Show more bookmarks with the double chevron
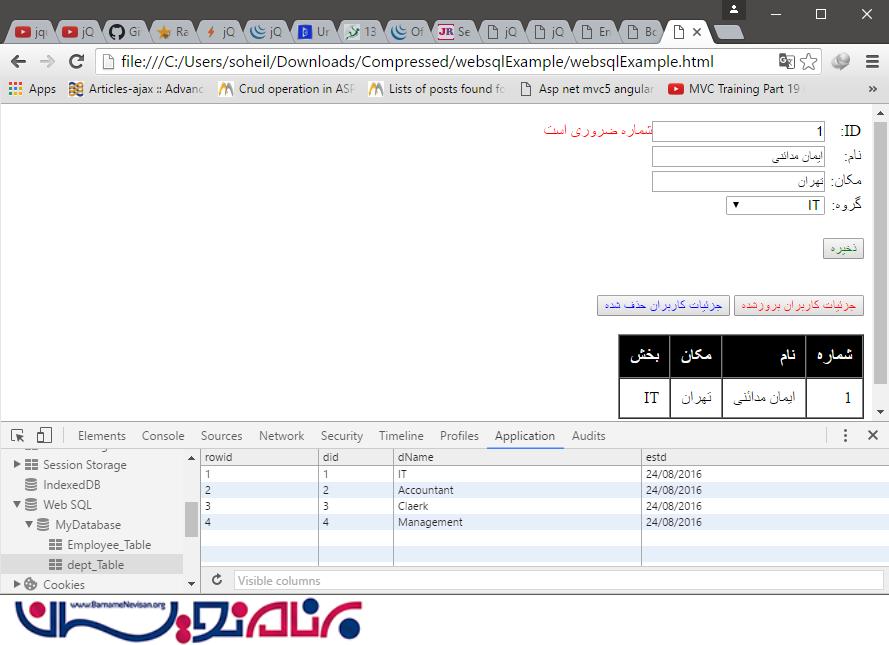Image resolution: width=889 pixels, height=645 pixels. point(873,89)
